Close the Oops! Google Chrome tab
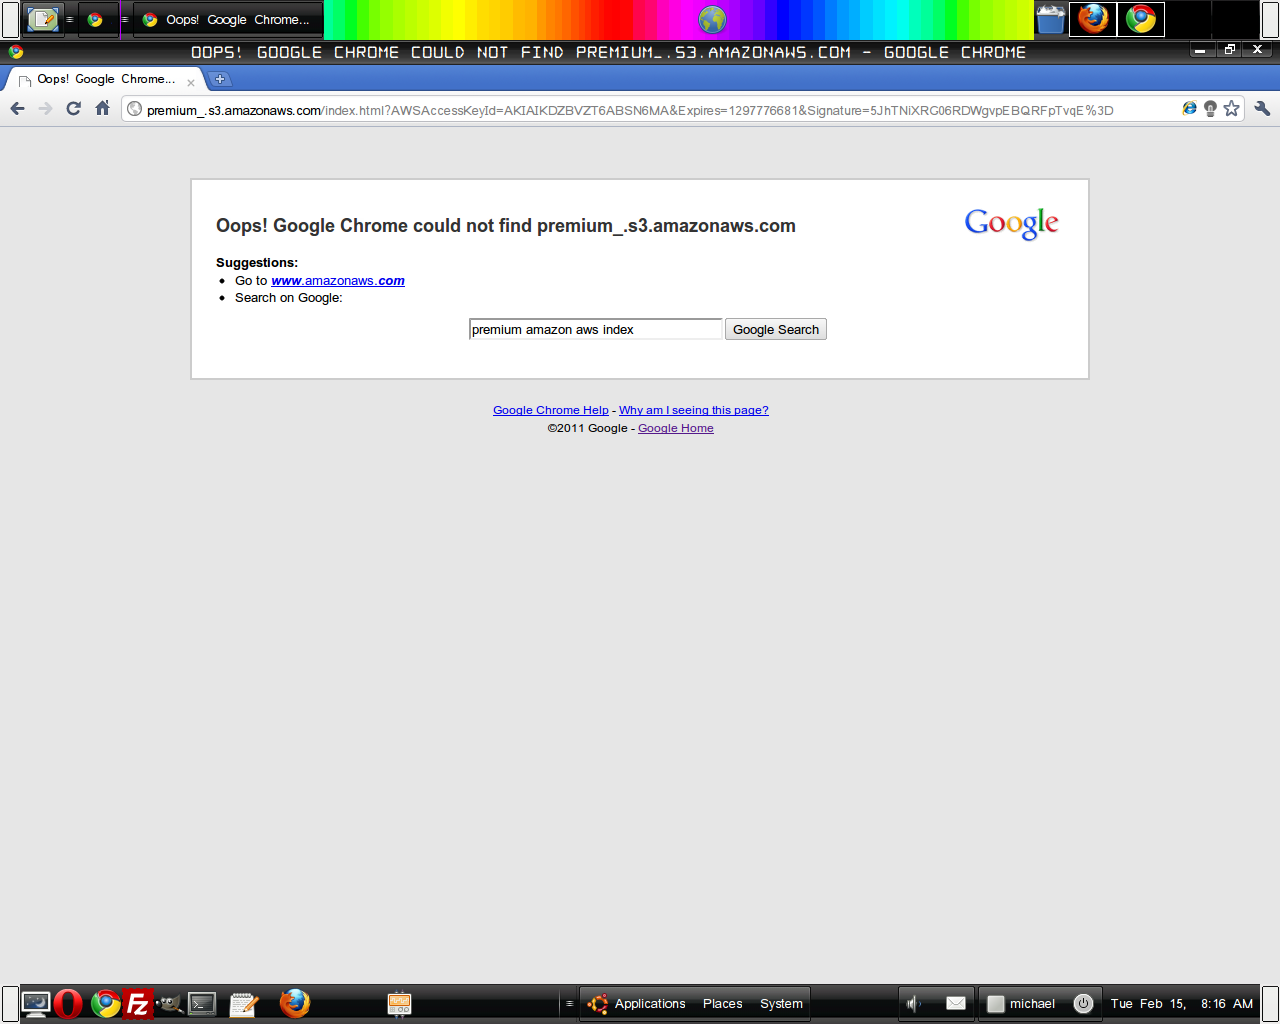Screen dimensions: 1280x1024 click(x=191, y=83)
